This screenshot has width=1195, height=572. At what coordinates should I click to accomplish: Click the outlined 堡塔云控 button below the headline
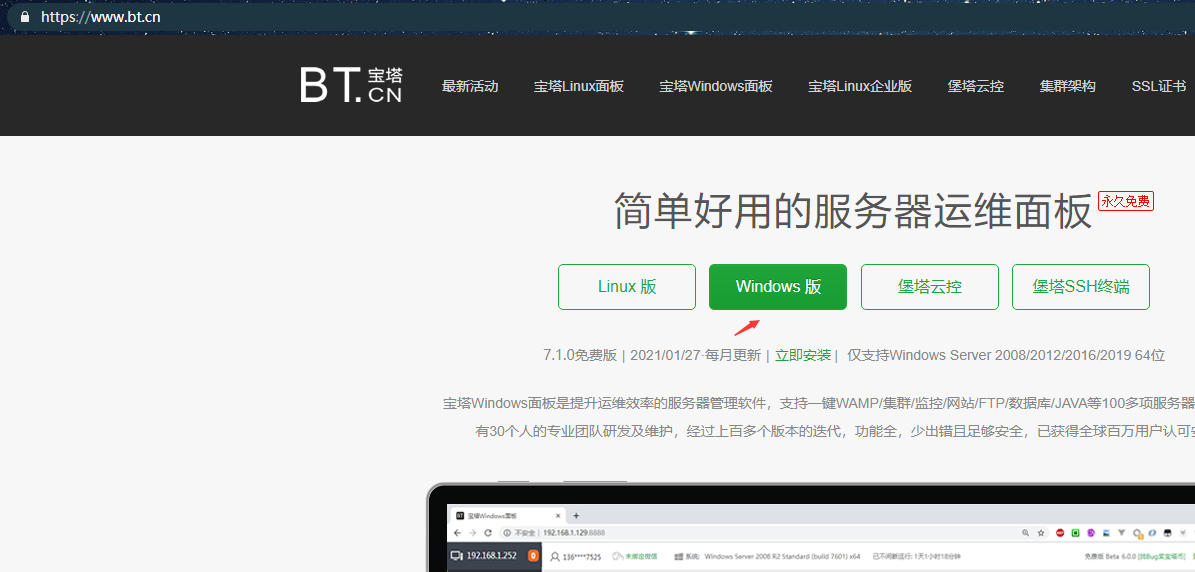930,287
